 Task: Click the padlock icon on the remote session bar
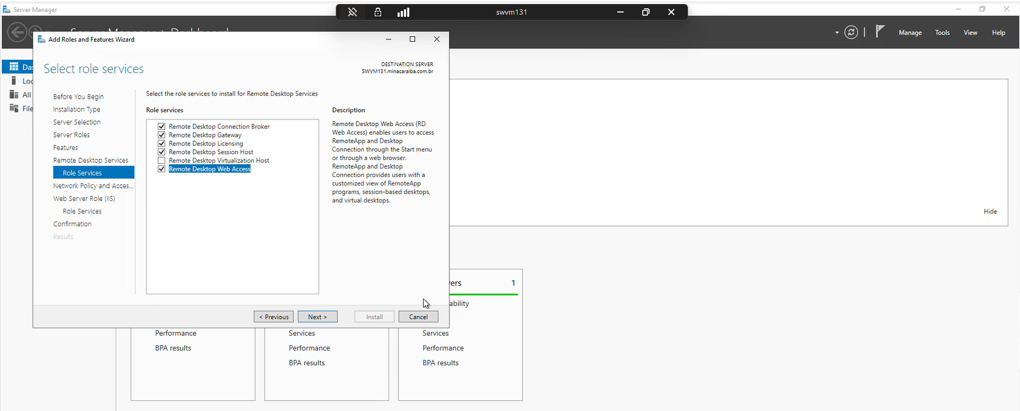point(378,12)
